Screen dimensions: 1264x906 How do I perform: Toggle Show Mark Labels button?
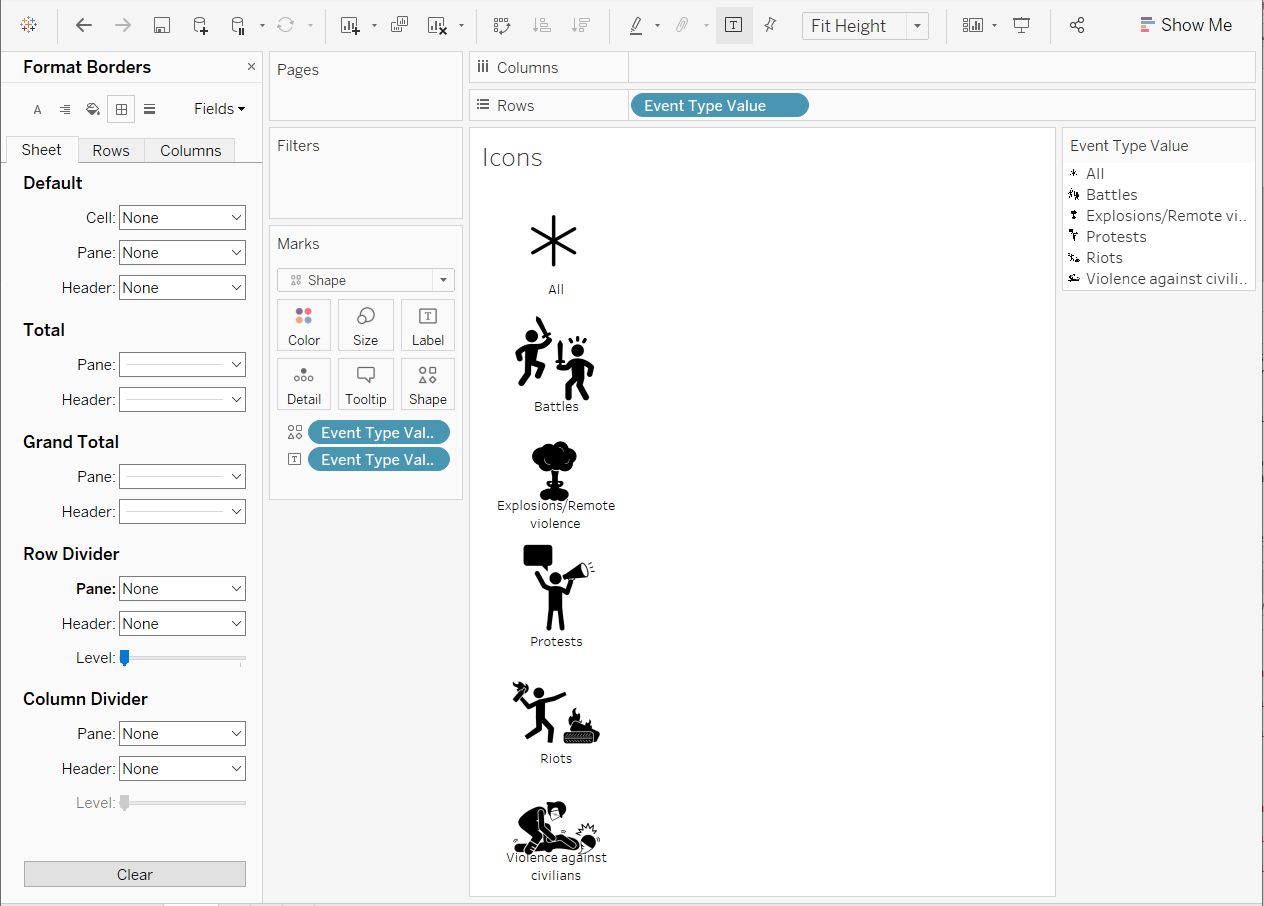pyautogui.click(x=733, y=26)
